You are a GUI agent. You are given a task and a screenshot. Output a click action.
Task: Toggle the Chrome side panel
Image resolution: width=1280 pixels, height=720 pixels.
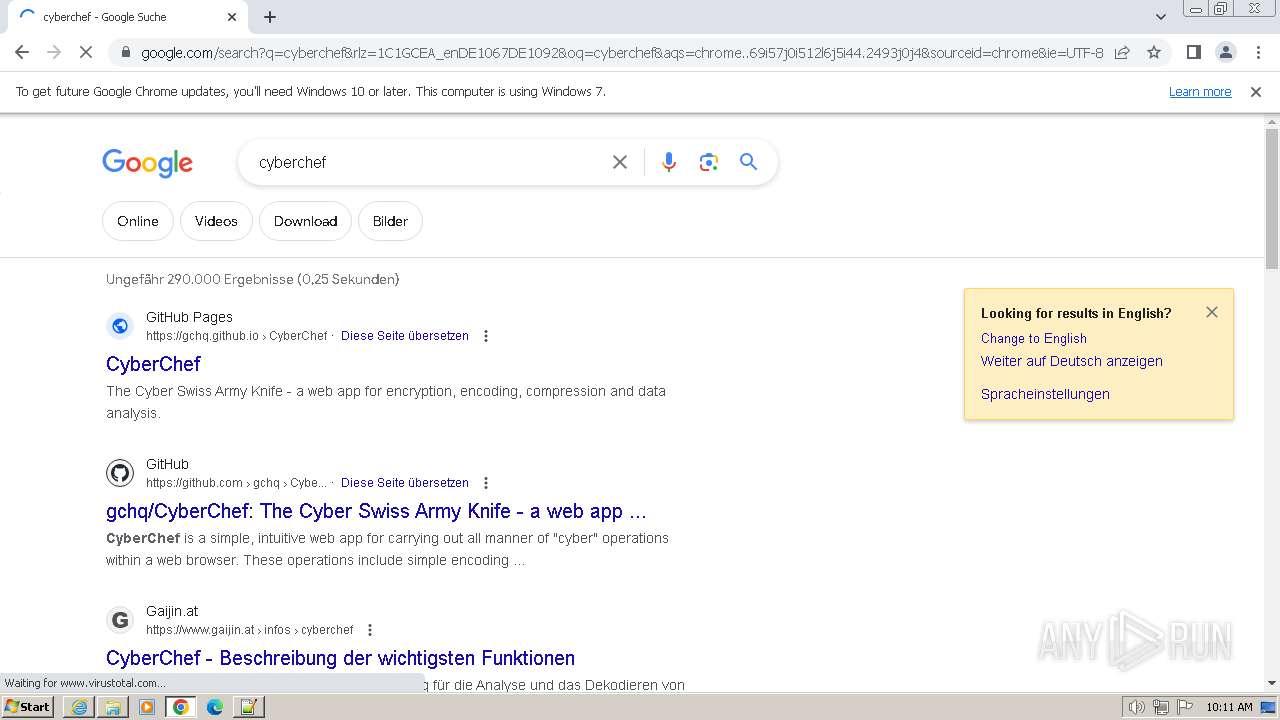pos(1193,52)
